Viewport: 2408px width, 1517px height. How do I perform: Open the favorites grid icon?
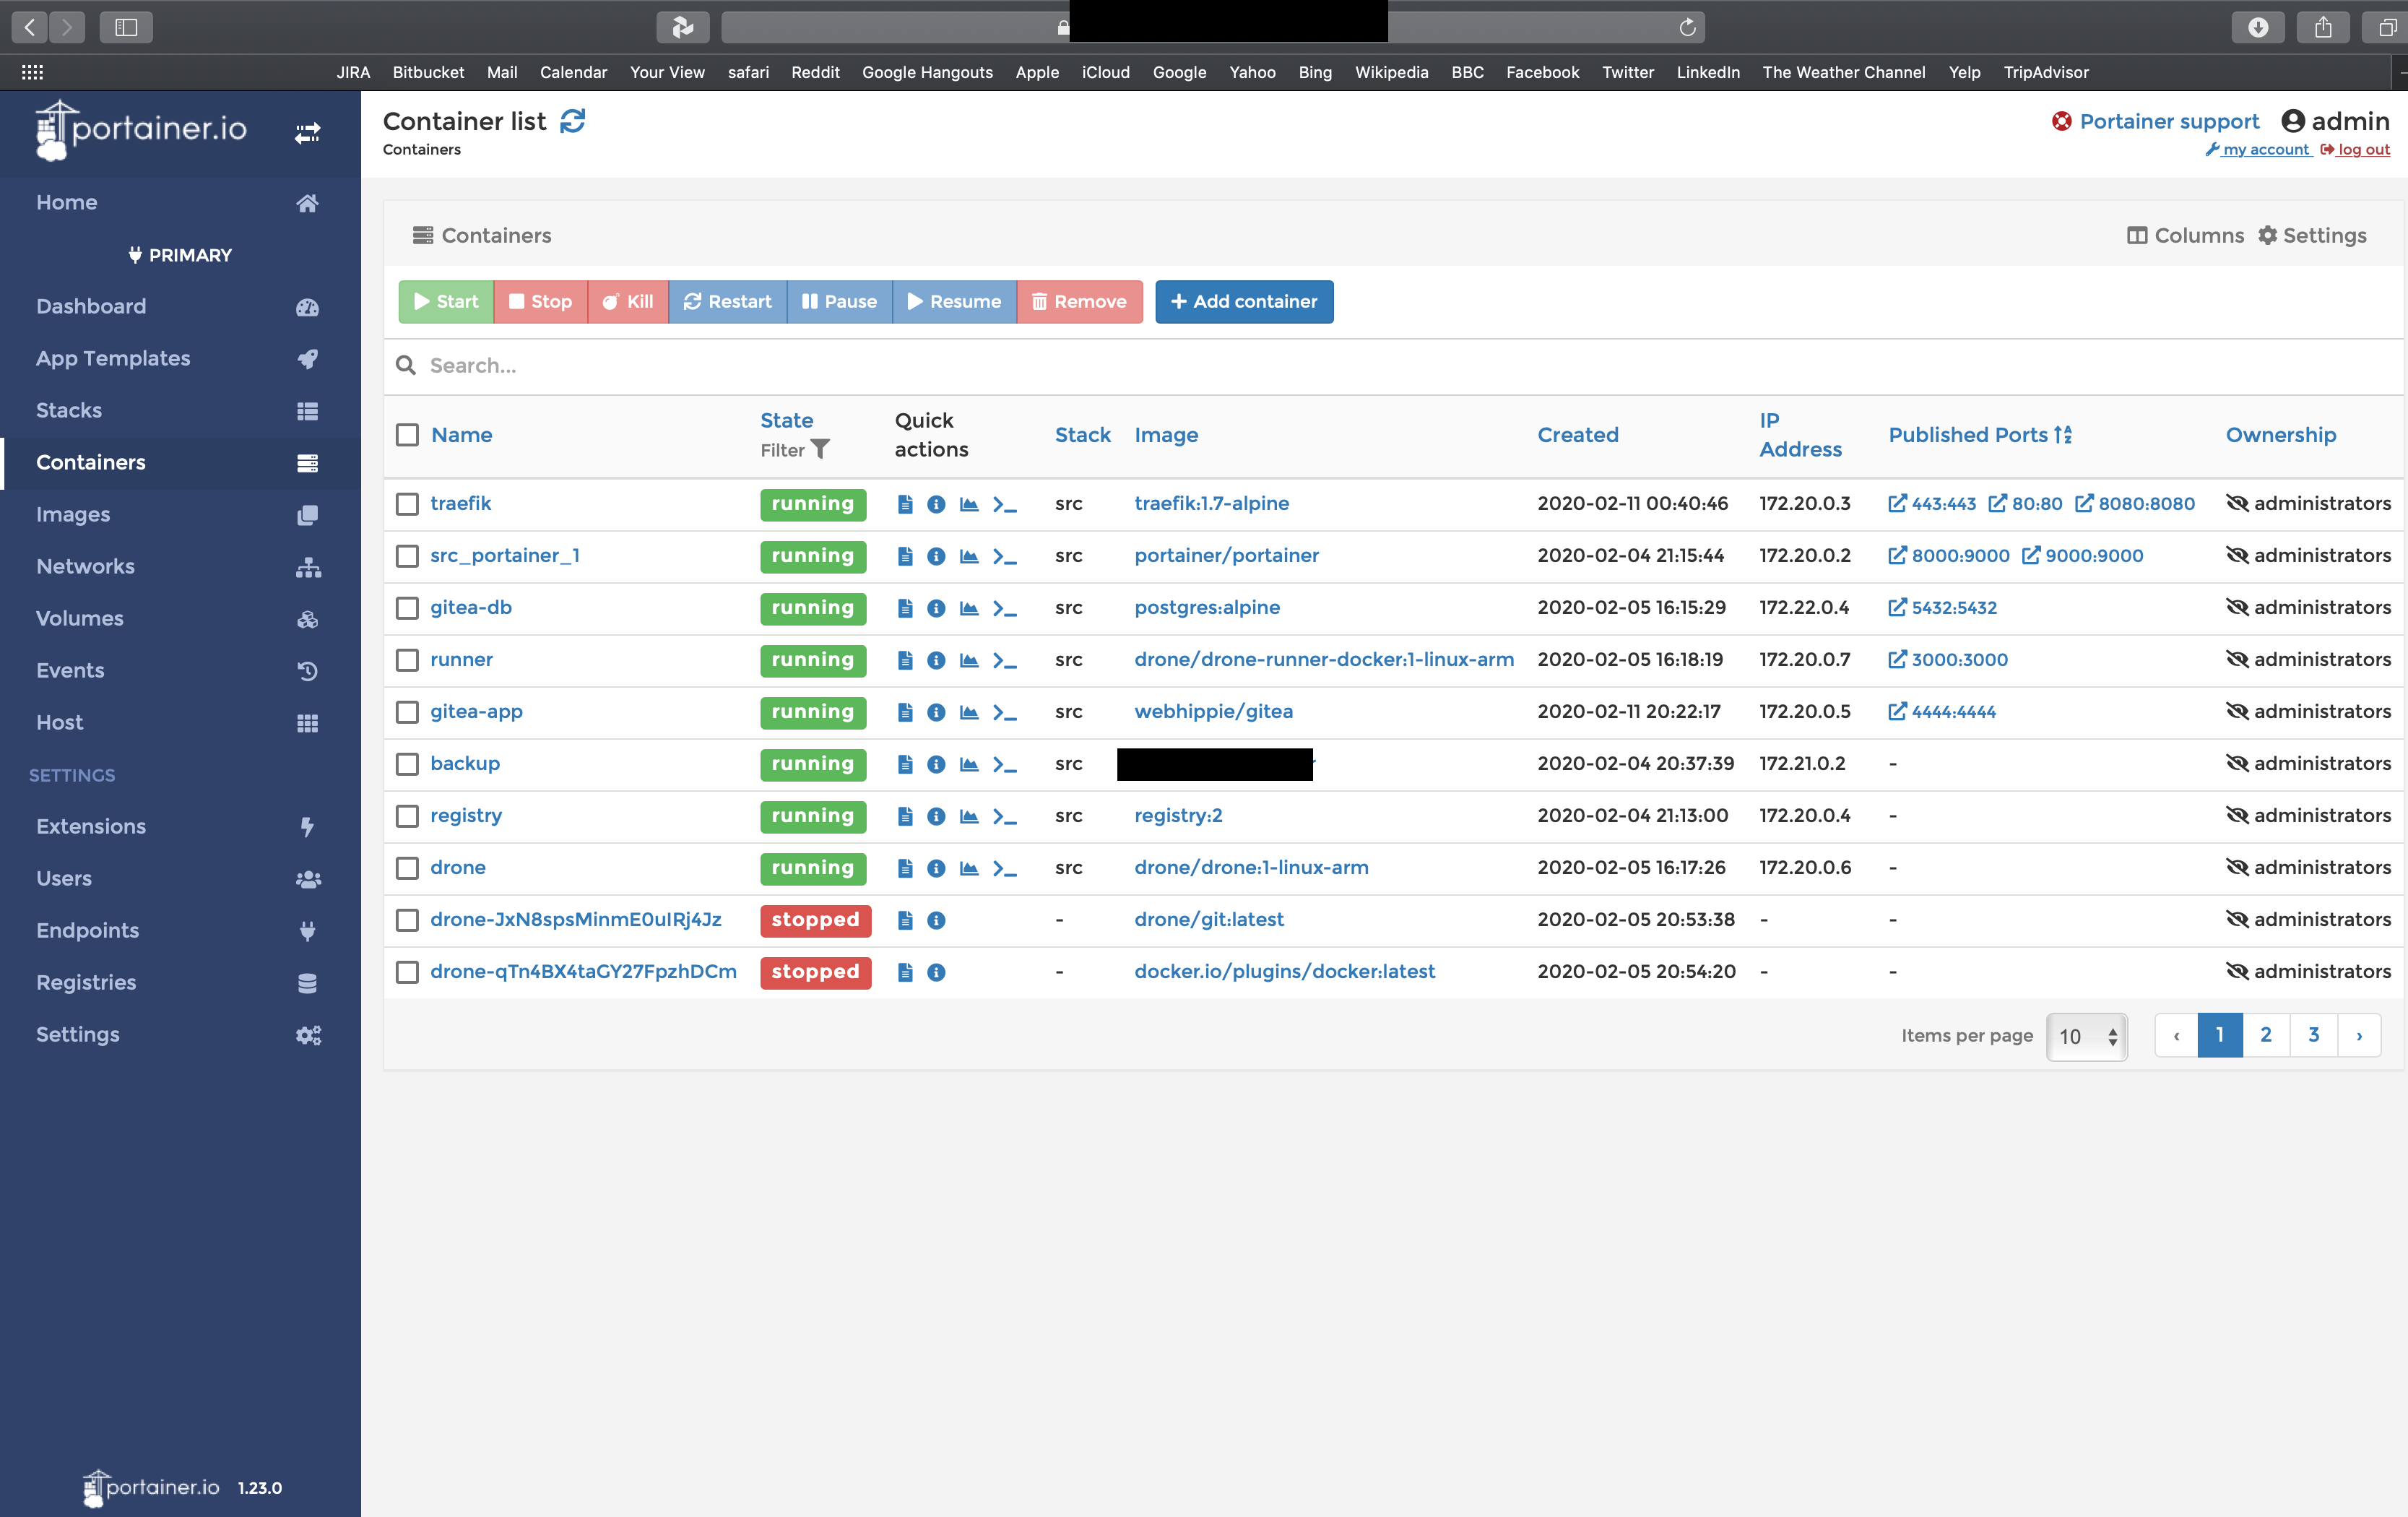pos(32,72)
